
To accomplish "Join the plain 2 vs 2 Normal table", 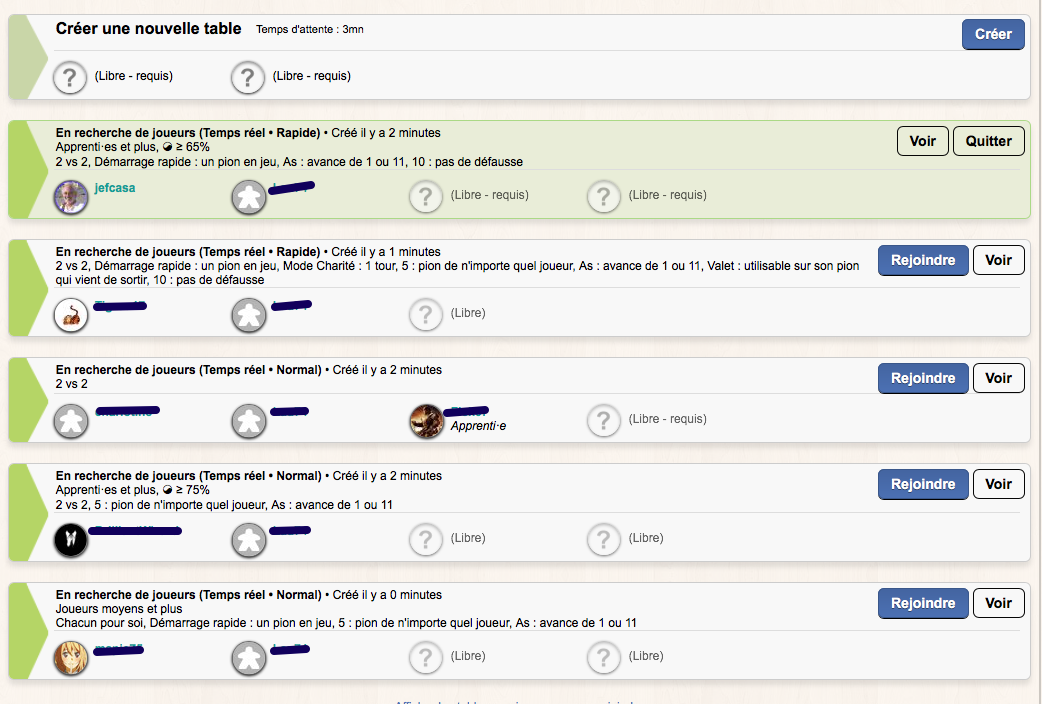I will pyautogui.click(x=923, y=378).
